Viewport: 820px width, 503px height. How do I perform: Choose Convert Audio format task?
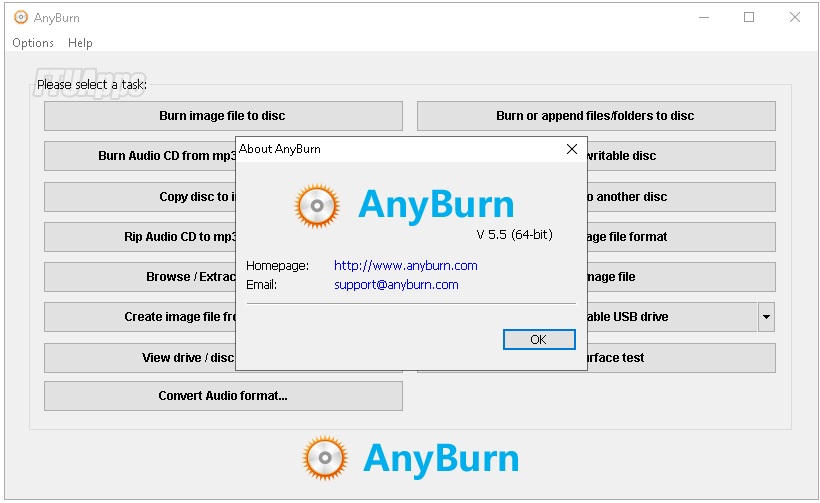[223, 396]
